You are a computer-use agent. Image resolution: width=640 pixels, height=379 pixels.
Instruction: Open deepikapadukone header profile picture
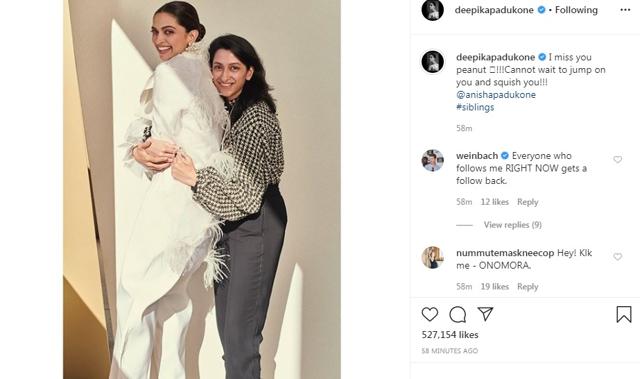pyautogui.click(x=433, y=10)
